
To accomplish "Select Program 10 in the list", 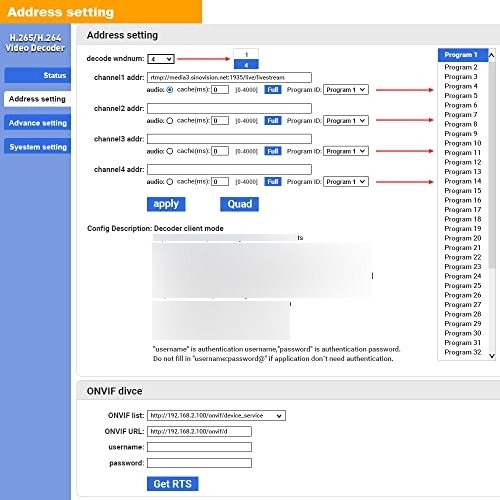I will pyautogui.click(x=463, y=143).
